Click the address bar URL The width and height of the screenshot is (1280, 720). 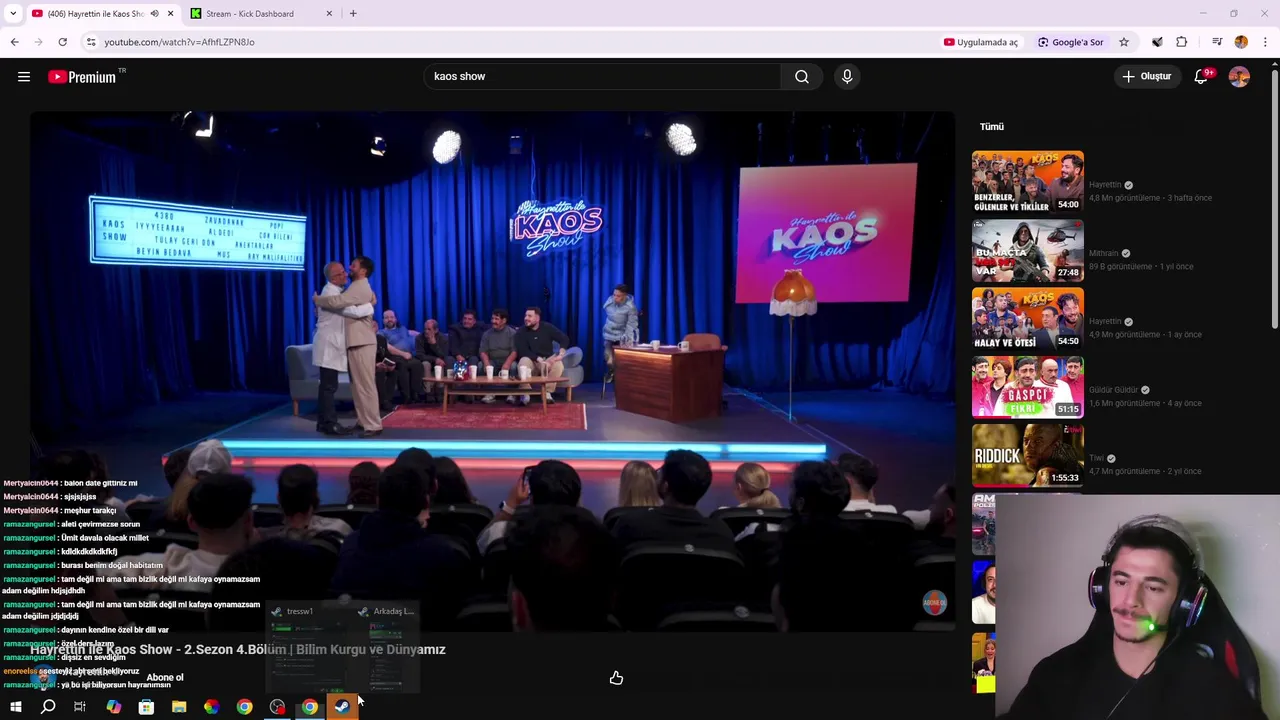(x=180, y=42)
